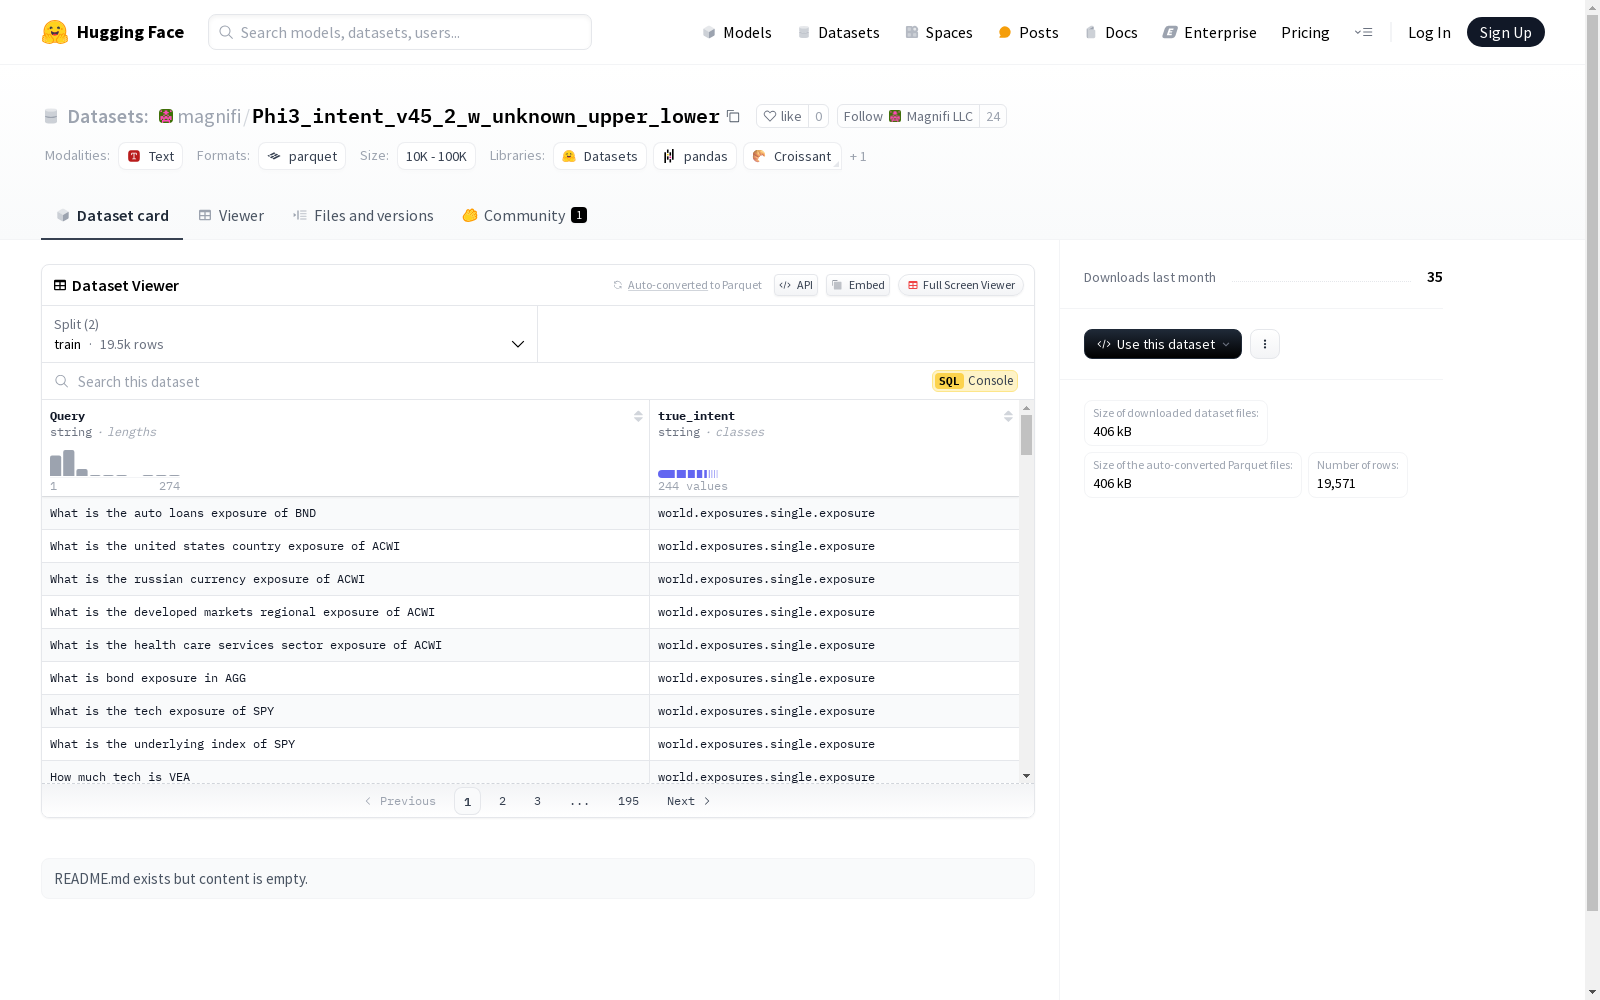Go to page 3 of the dataset
This screenshot has width=1600, height=1000.
(537, 801)
